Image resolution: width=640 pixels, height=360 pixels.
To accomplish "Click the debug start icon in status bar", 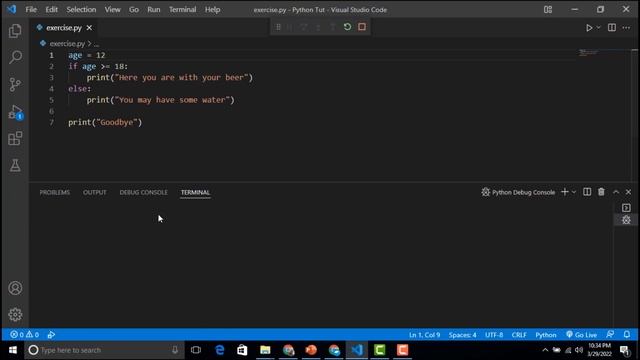I will [51, 335].
